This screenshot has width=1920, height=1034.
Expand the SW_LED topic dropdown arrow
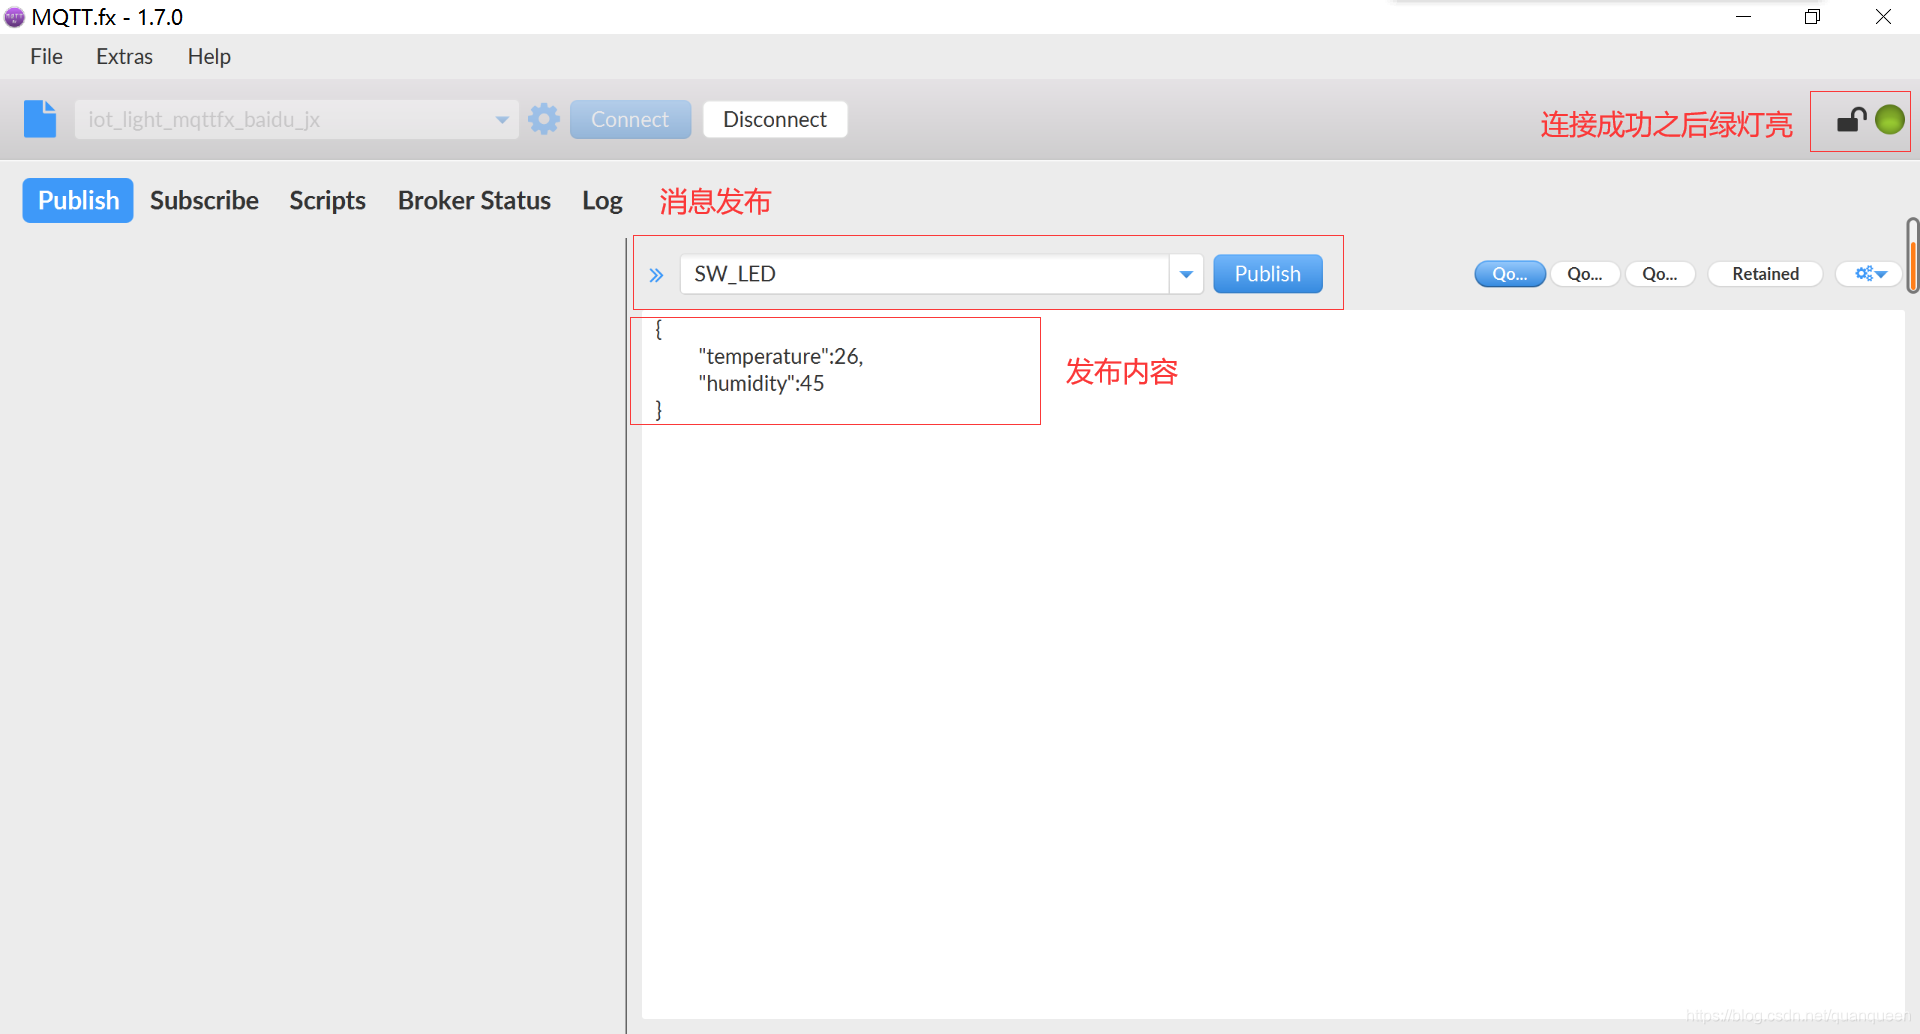1186,274
